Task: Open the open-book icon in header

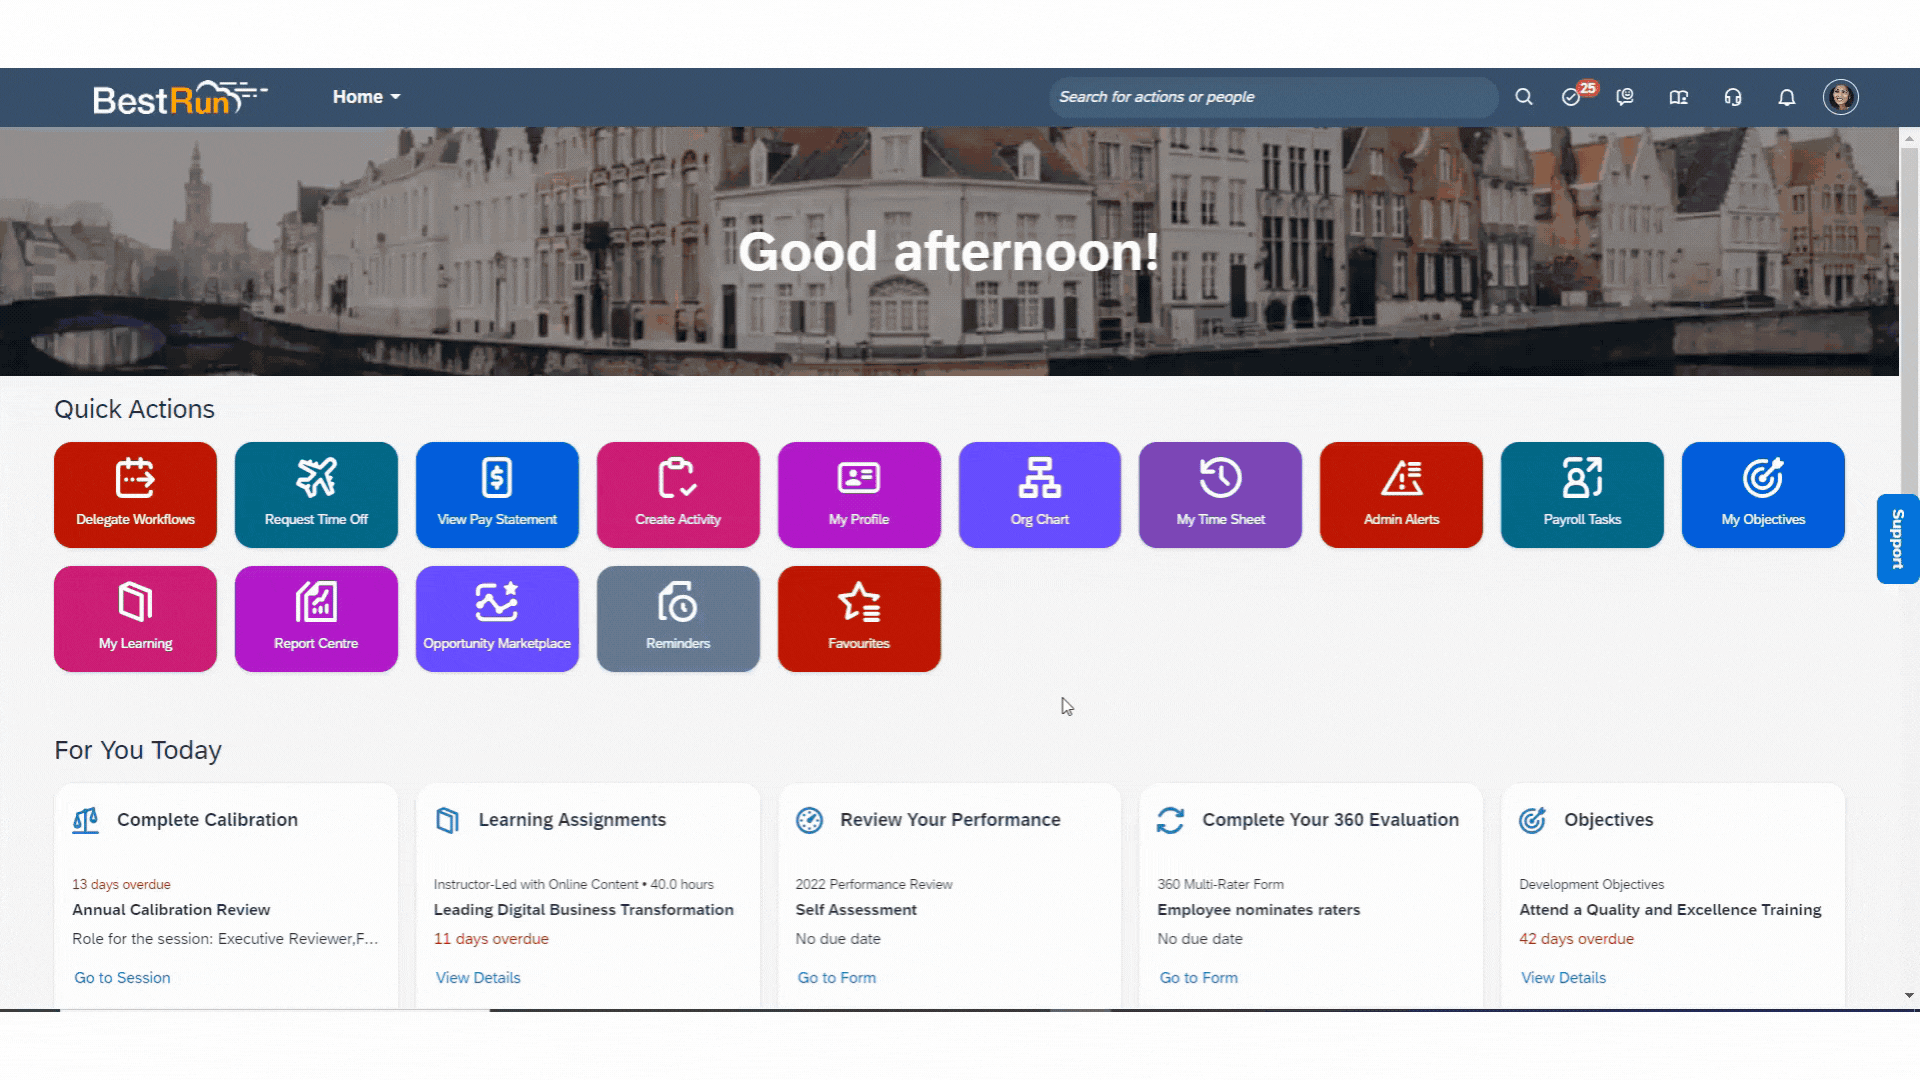Action: tap(1679, 97)
